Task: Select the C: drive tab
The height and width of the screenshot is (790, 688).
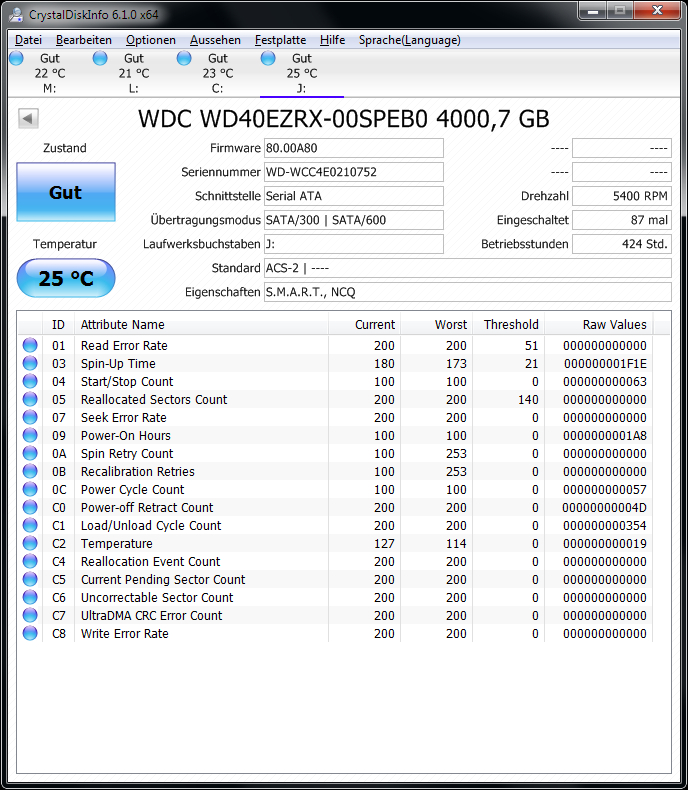Action: tap(218, 73)
